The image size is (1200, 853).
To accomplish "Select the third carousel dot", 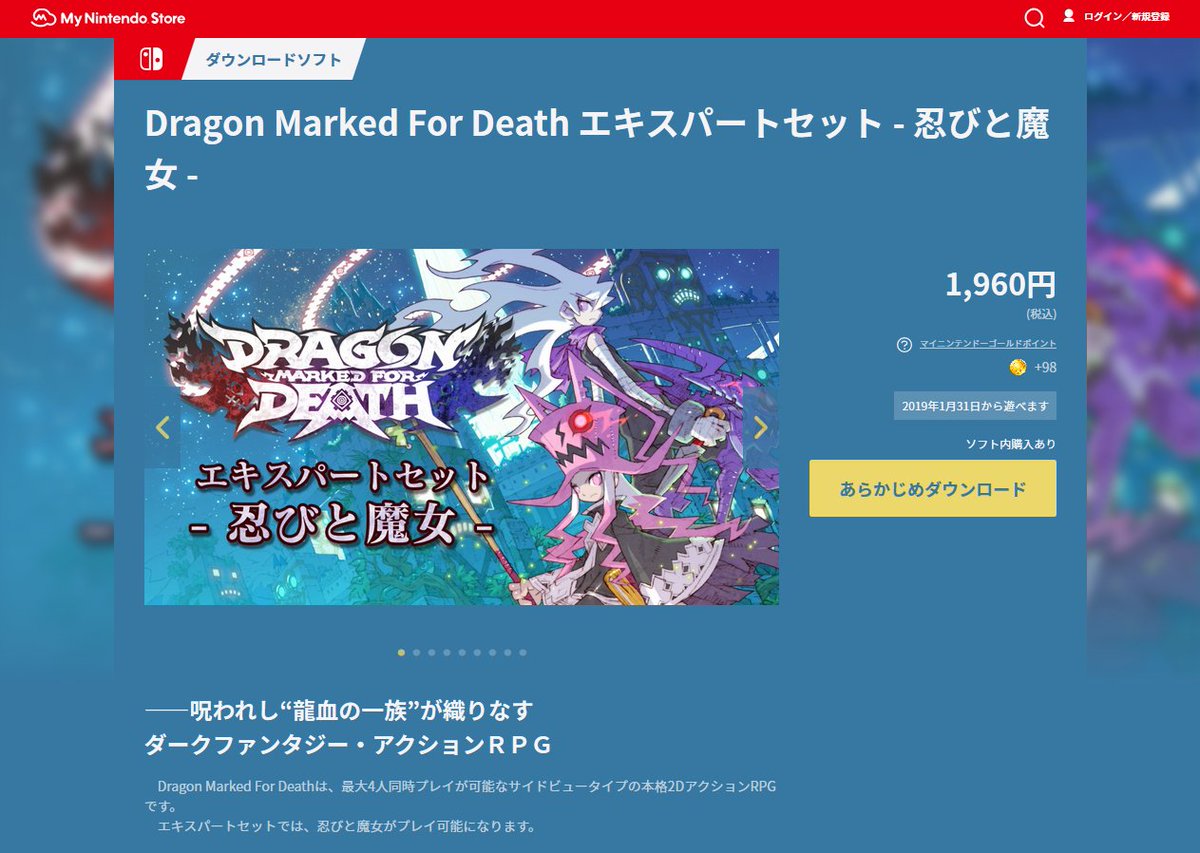I will [431, 652].
